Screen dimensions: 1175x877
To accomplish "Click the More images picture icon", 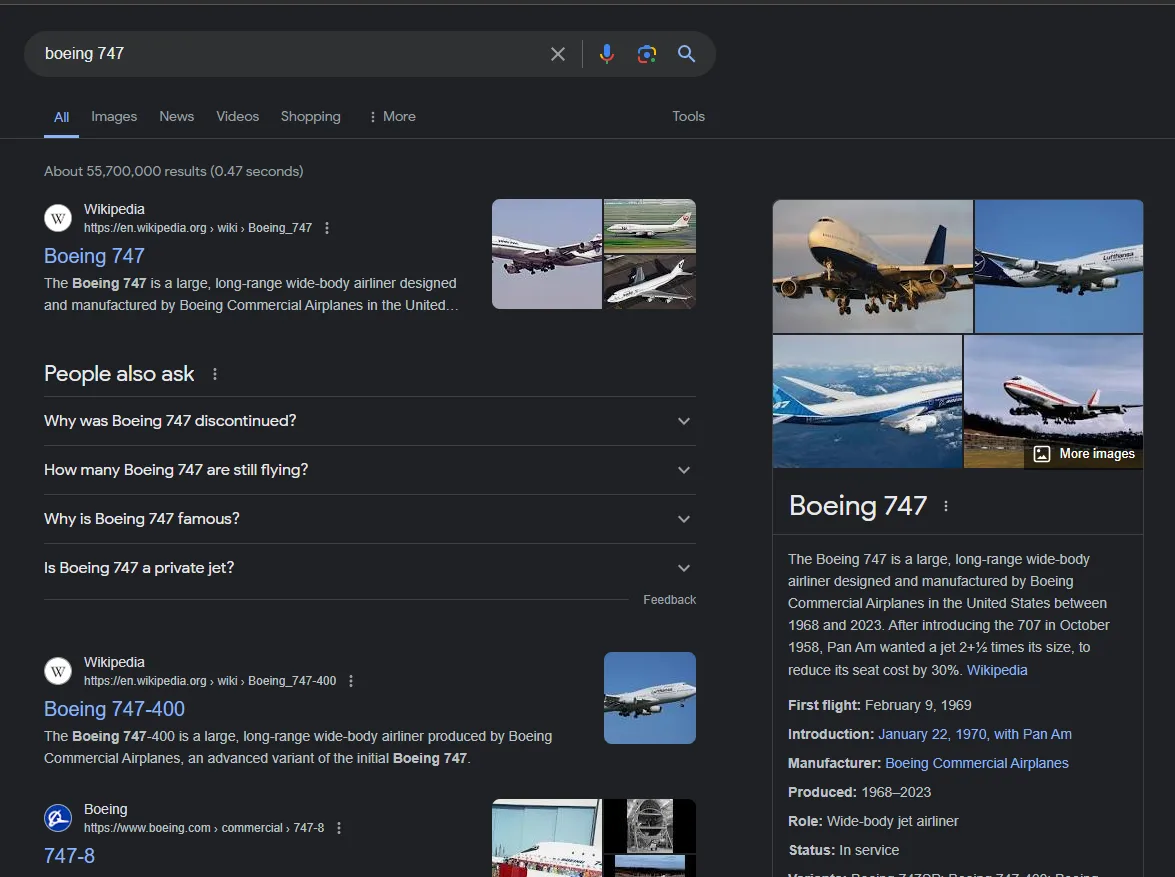I will click(1042, 453).
